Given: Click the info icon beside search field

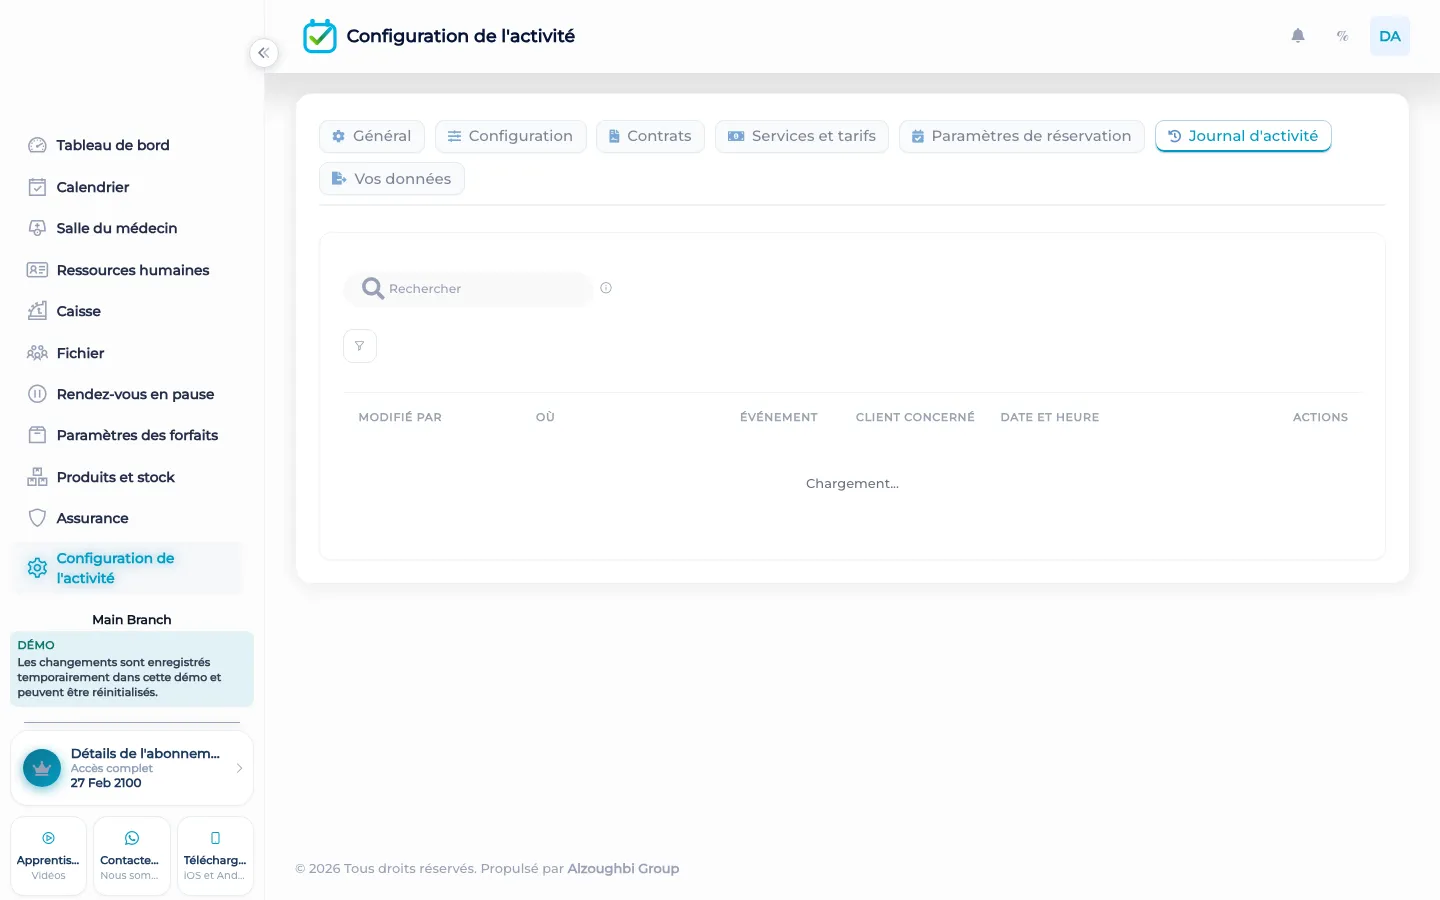Looking at the screenshot, I should click(x=606, y=288).
